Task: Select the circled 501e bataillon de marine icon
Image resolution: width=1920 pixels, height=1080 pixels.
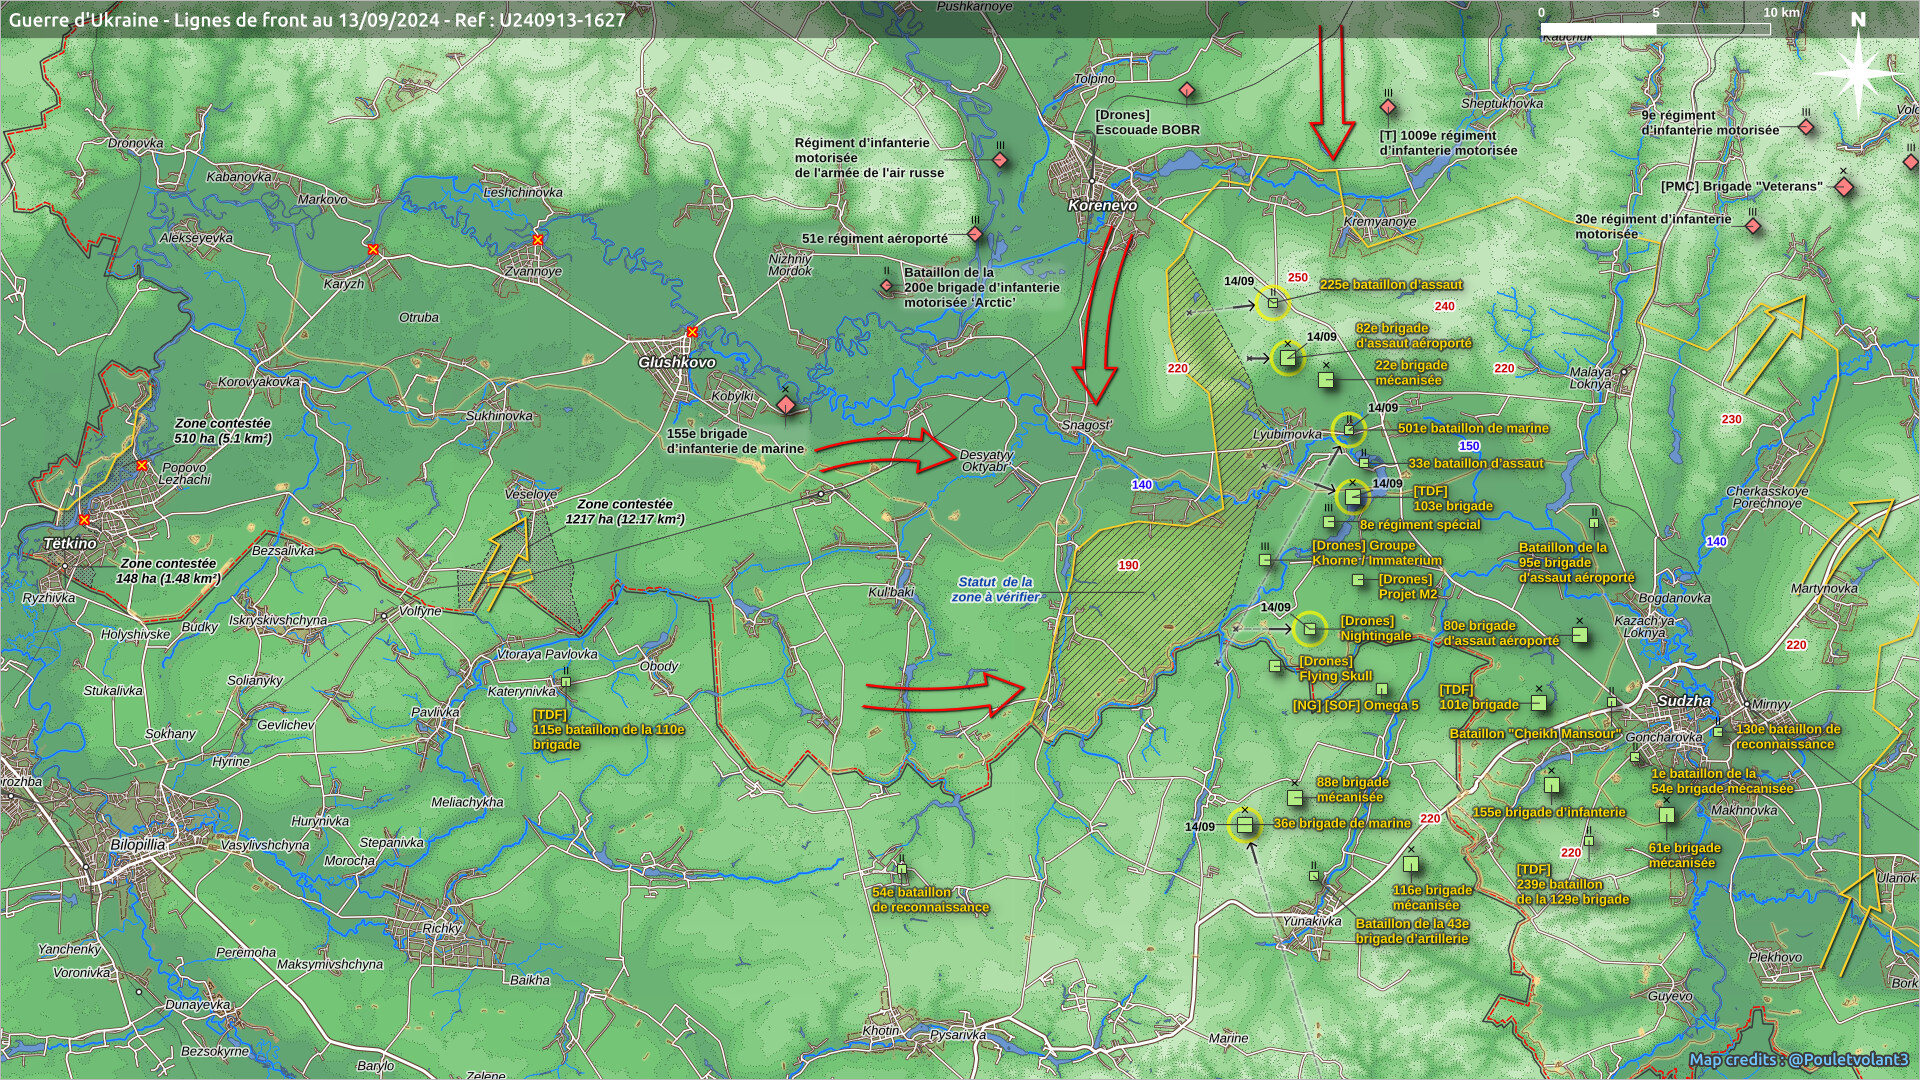Action: click(1349, 430)
